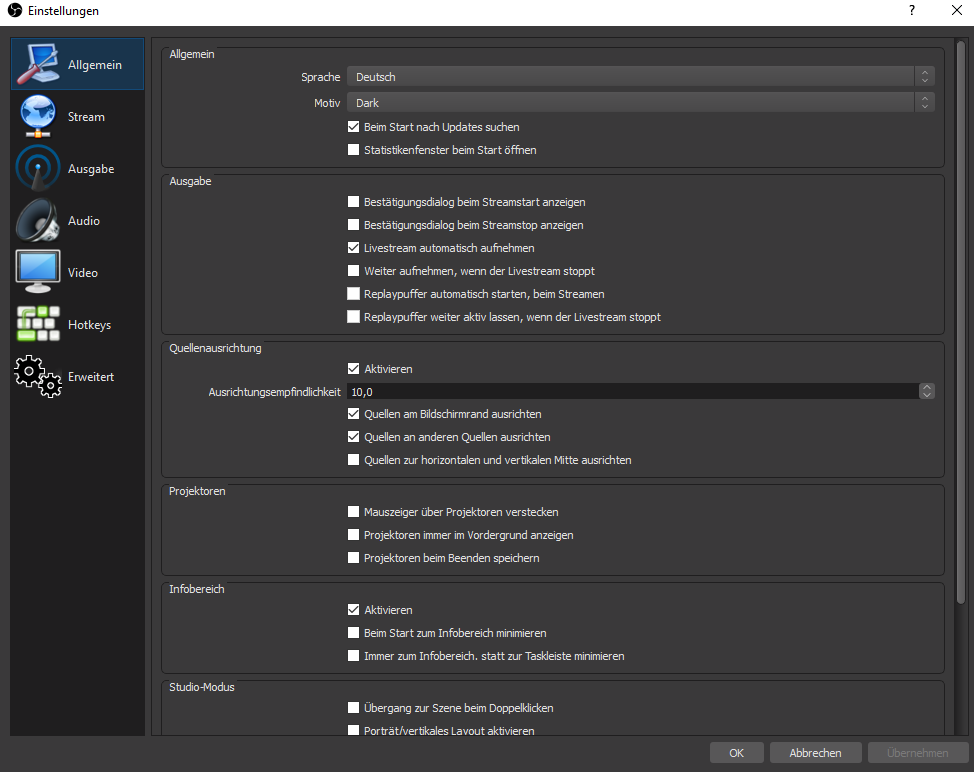Screen dimensions: 974x772
Task: Select the Erweitert gears icon
Action: pyautogui.click(x=38, y=377)
